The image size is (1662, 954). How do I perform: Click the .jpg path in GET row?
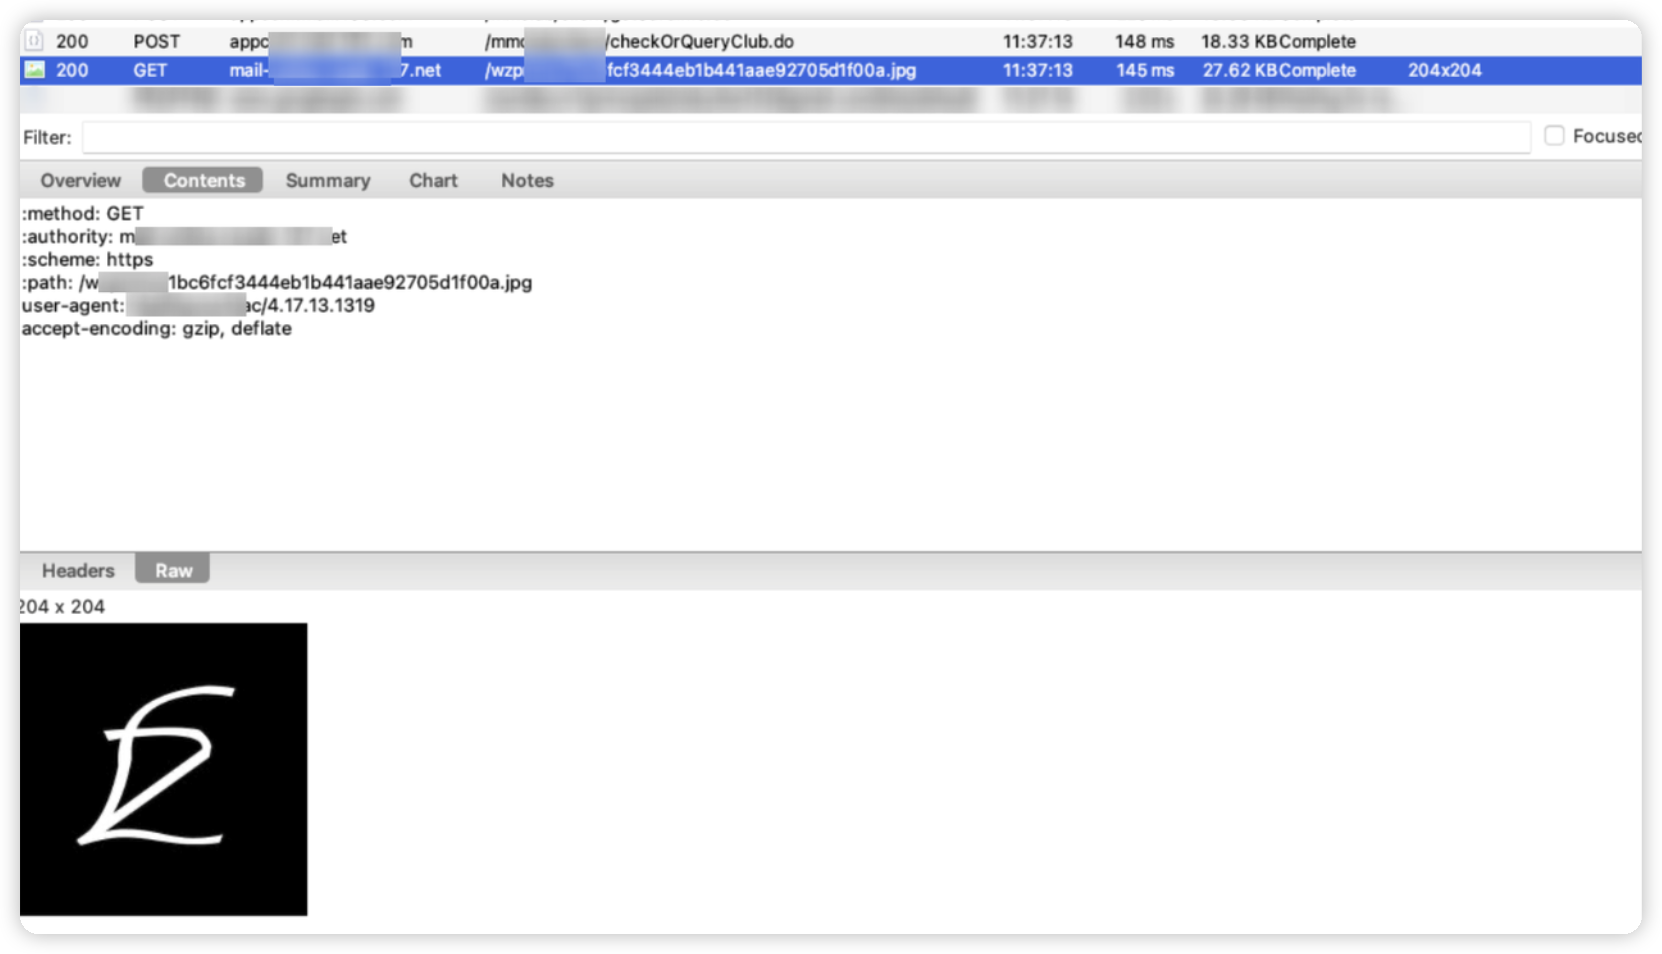(760, 70)
